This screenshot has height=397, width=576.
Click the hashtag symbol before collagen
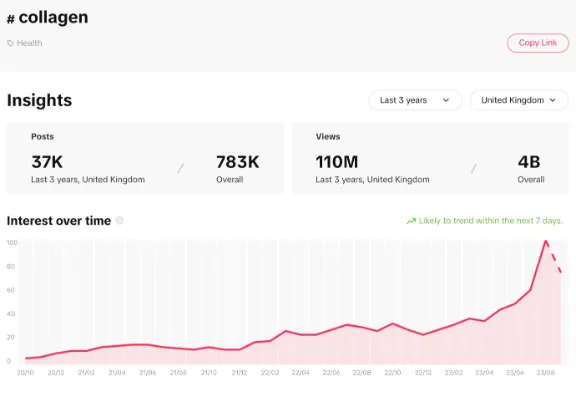tap(11, 19)
